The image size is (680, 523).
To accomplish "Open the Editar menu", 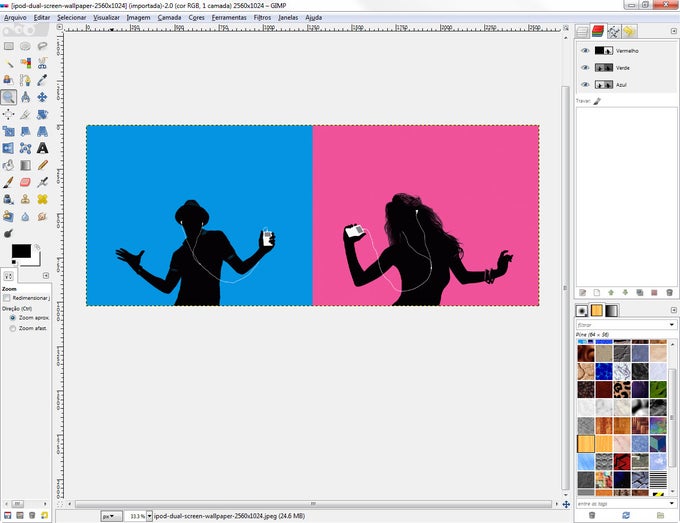I will 42,18.
